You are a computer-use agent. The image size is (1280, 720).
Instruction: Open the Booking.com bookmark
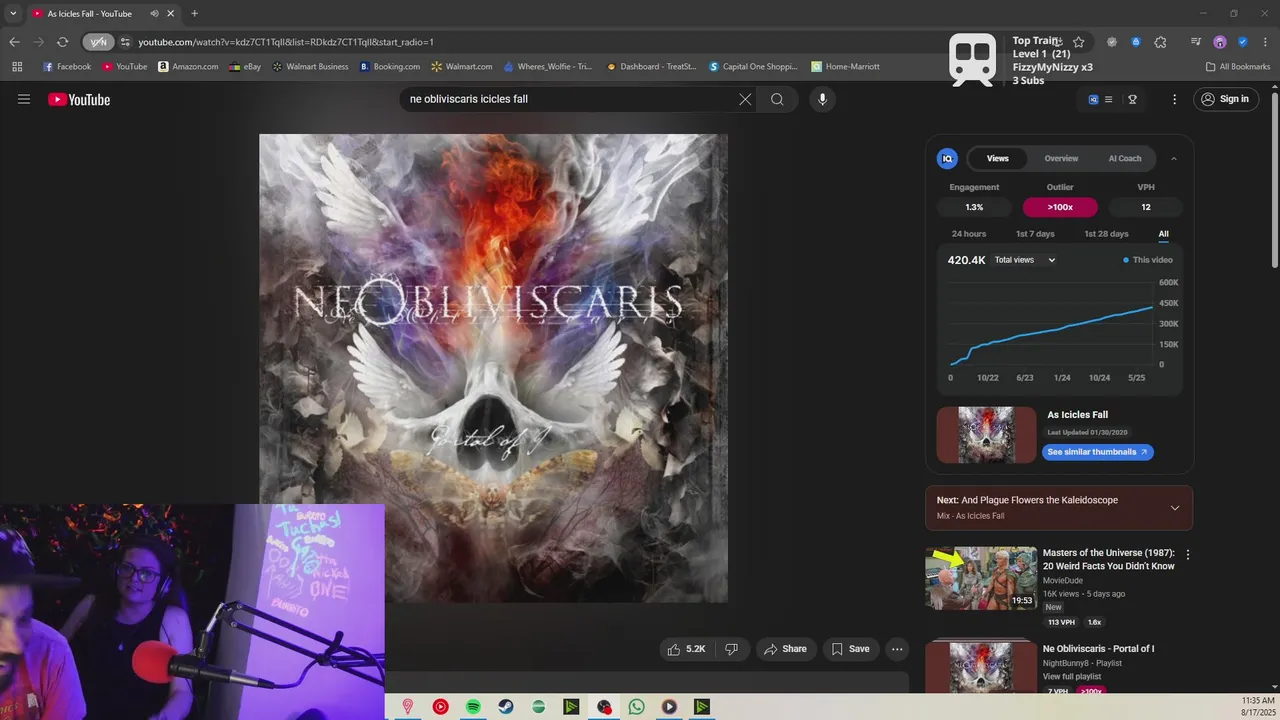[x=390, y=67]
